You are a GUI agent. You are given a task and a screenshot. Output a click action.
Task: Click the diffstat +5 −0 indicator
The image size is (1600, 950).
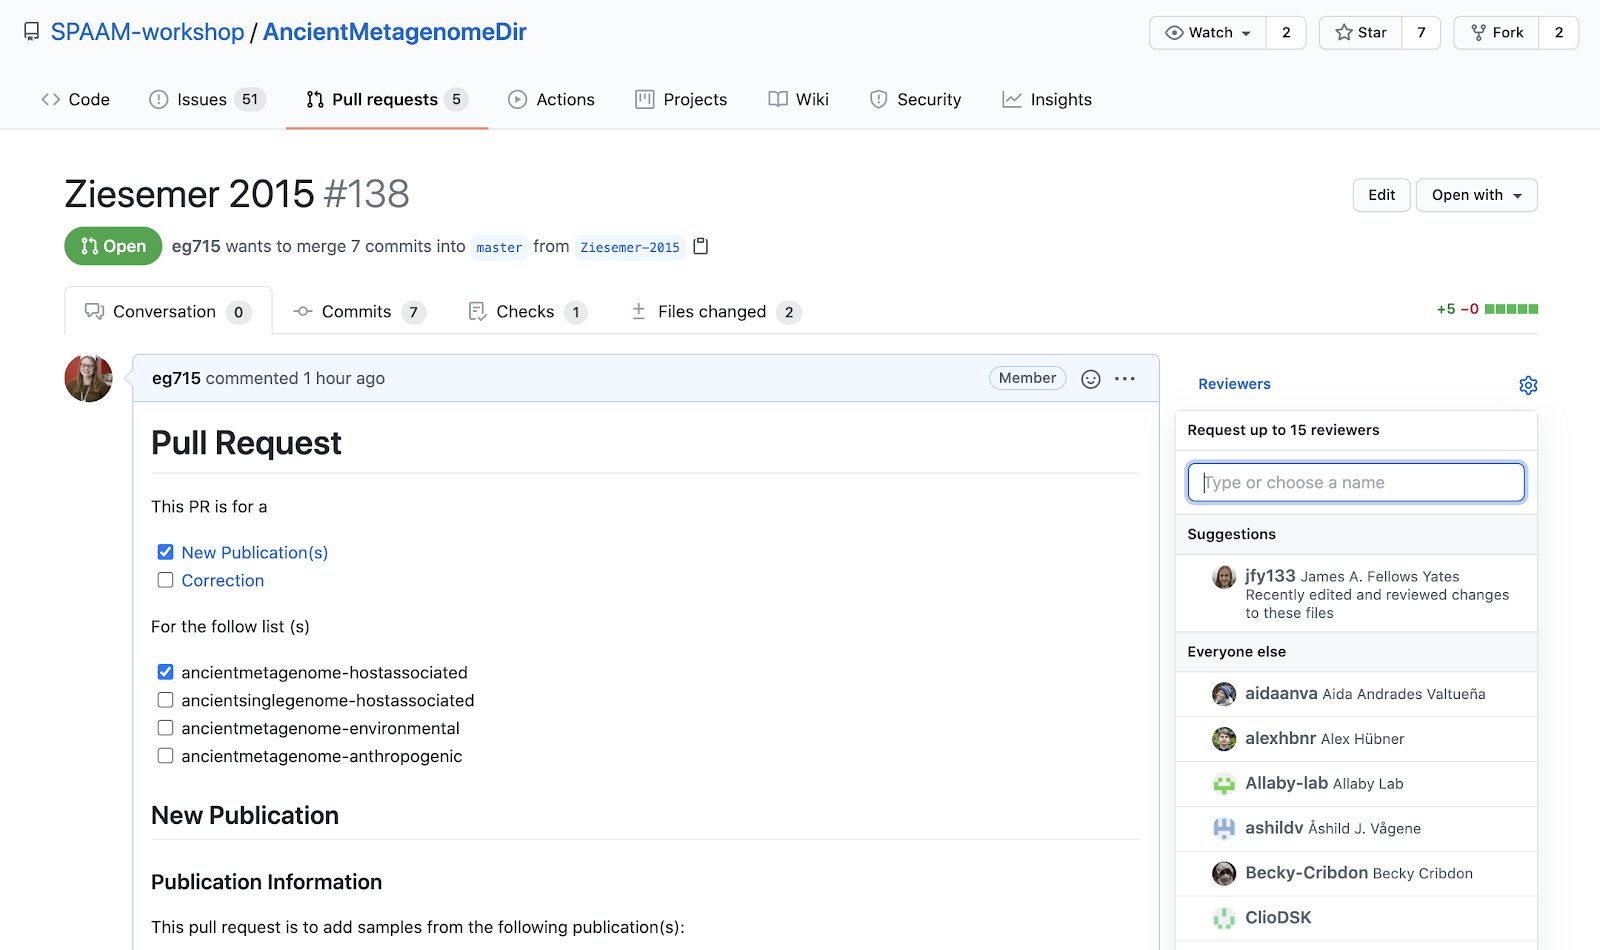(1487, 309)
